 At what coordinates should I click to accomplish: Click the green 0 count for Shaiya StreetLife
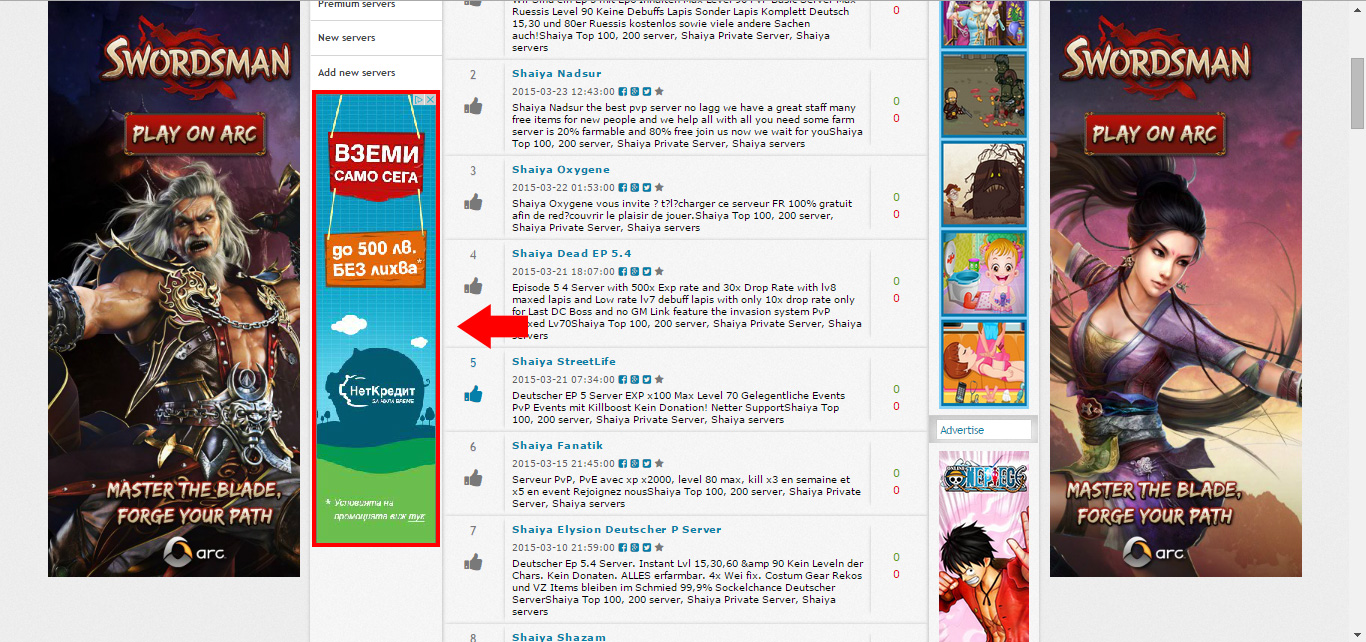pyautogui.click(x=896, y=389)
